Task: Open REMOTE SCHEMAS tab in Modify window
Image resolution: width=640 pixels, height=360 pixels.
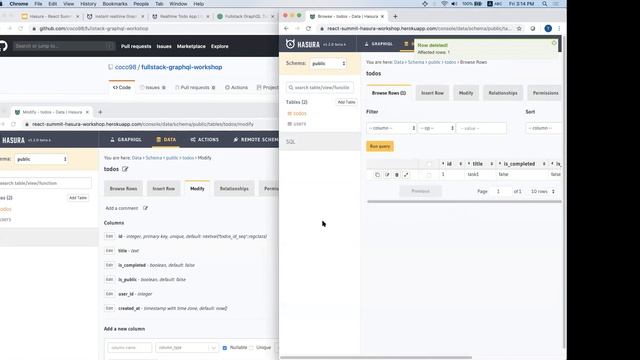Action: (x=255, y=140)
